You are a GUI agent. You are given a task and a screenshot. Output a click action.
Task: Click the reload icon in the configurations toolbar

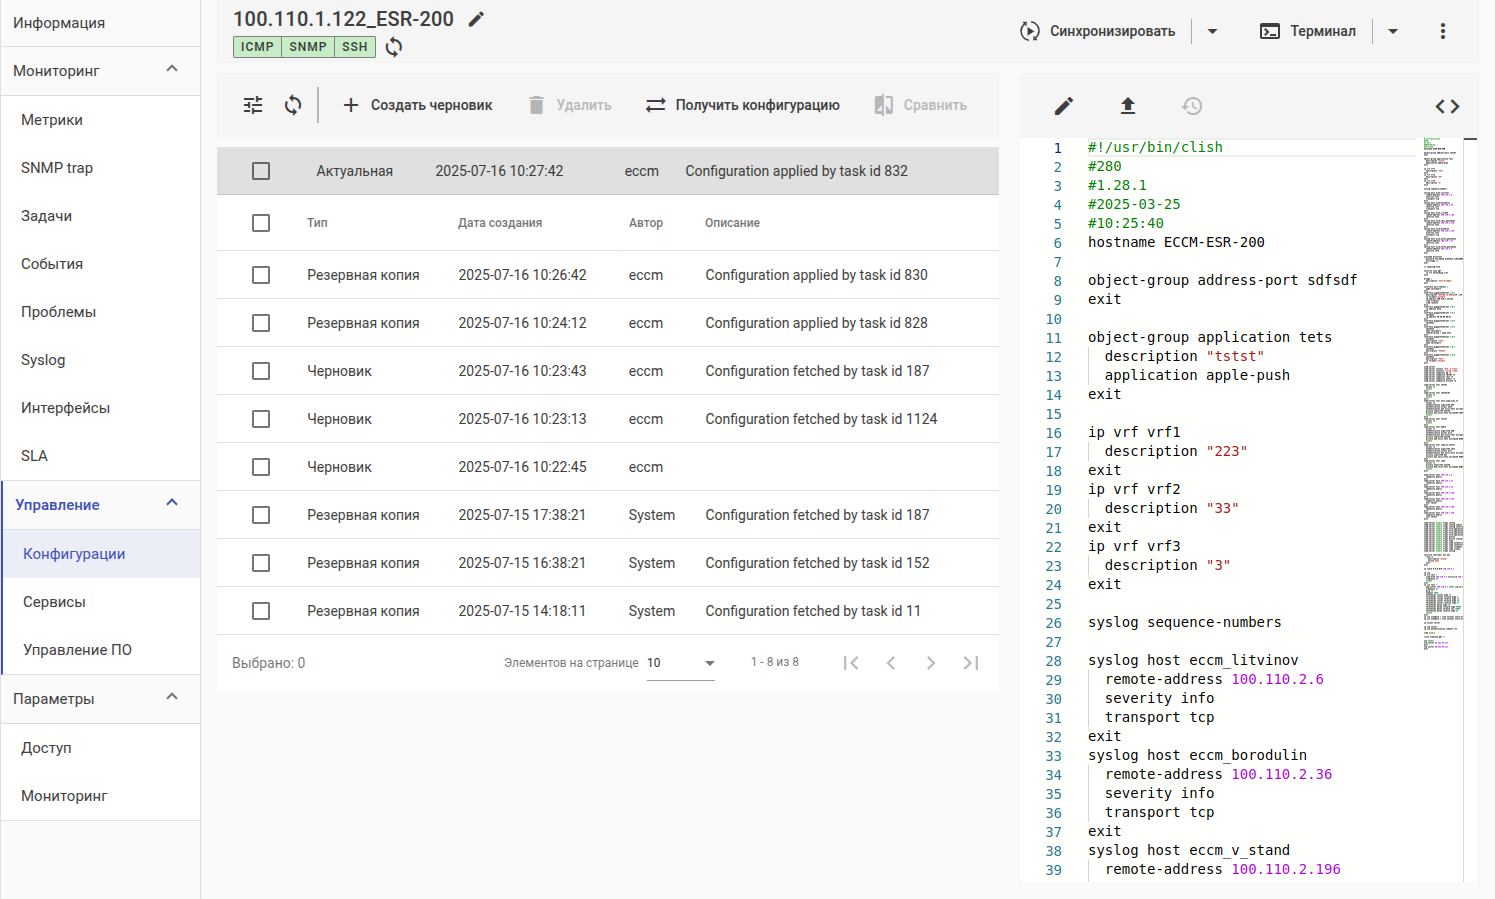pyautogui.click(x=293, y=105)
